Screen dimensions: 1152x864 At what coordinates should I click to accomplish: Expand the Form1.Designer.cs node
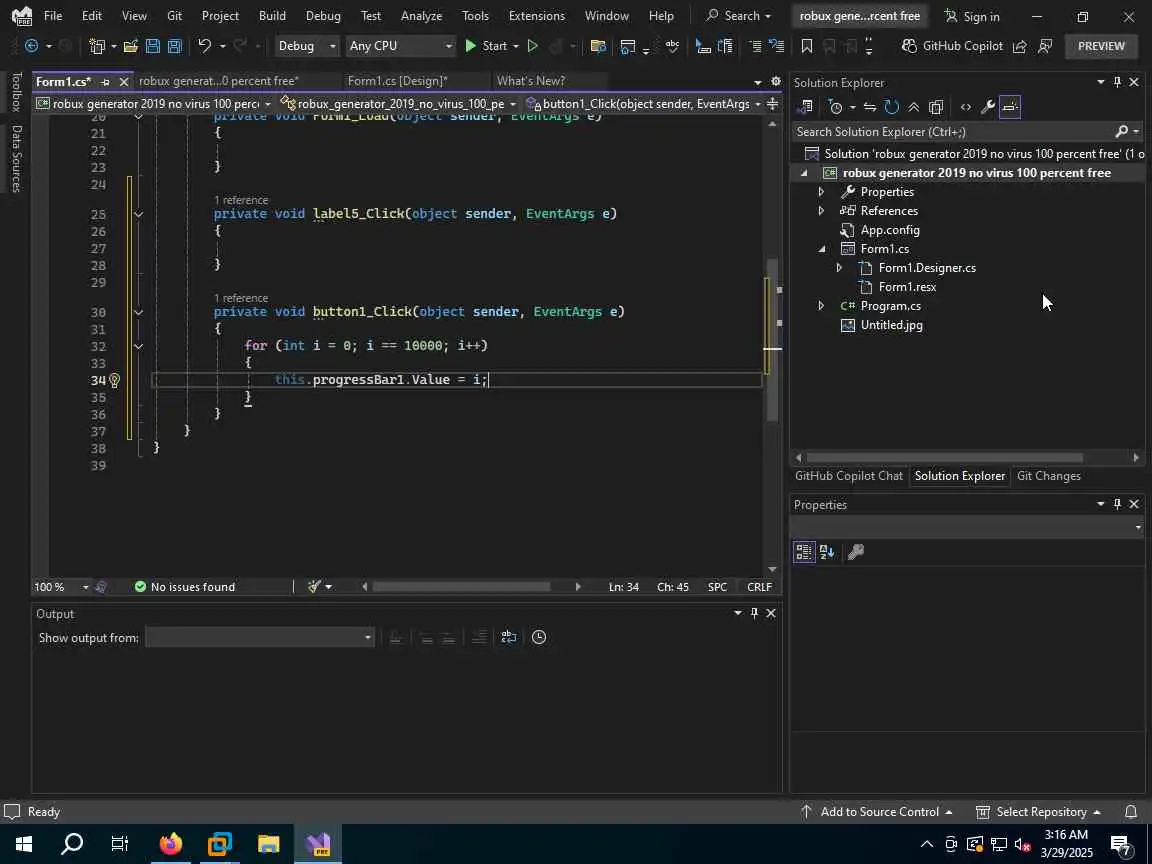839,268
